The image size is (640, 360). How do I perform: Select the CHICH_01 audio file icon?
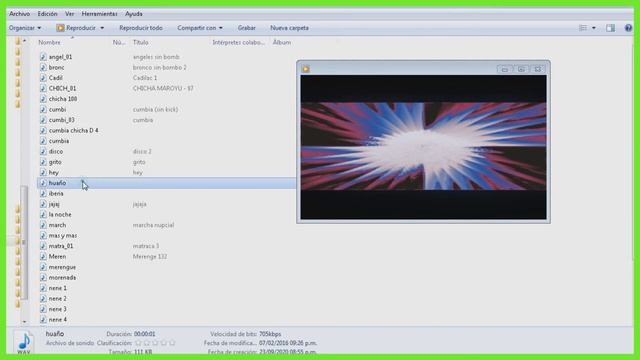tap(43, 88)
